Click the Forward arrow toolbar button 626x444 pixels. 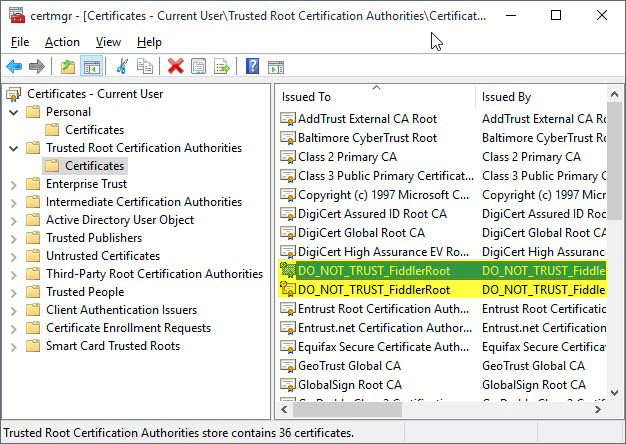[x=37, y=66]
